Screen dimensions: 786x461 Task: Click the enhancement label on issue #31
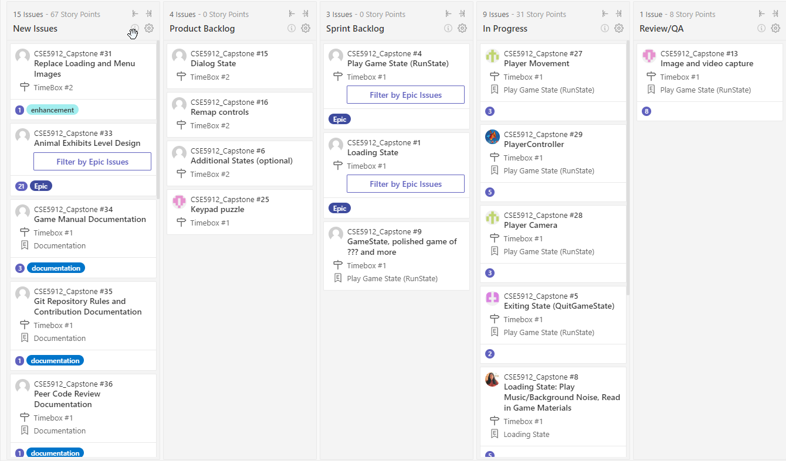tap(52, 110)
